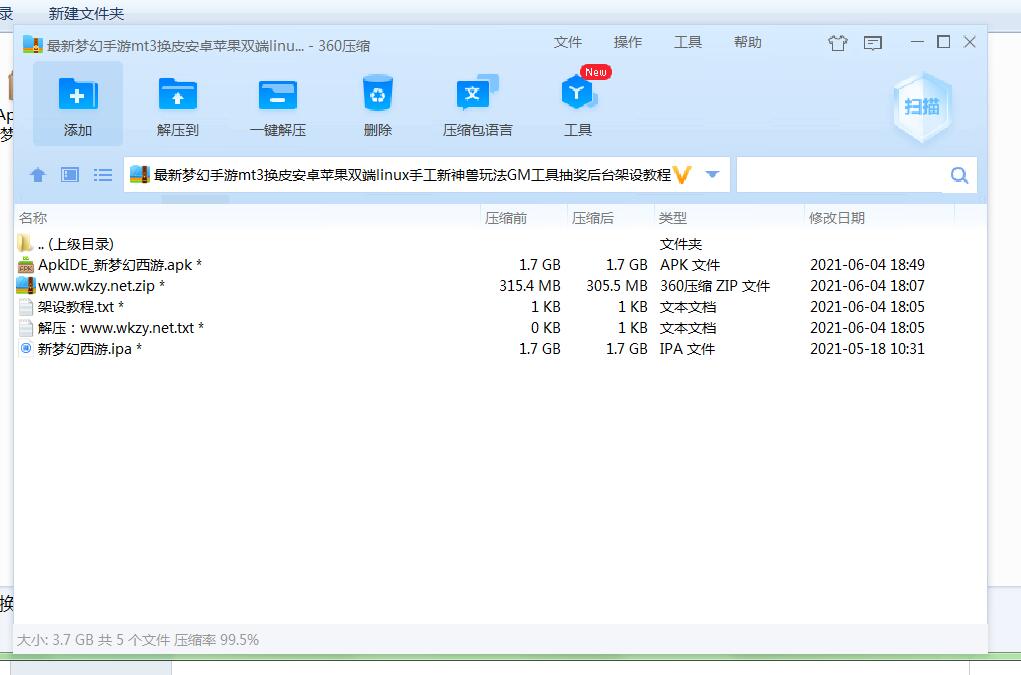This screenshot has width=1021, height=675.
Task: Open the 操作 menu
Action: [628, 42]
